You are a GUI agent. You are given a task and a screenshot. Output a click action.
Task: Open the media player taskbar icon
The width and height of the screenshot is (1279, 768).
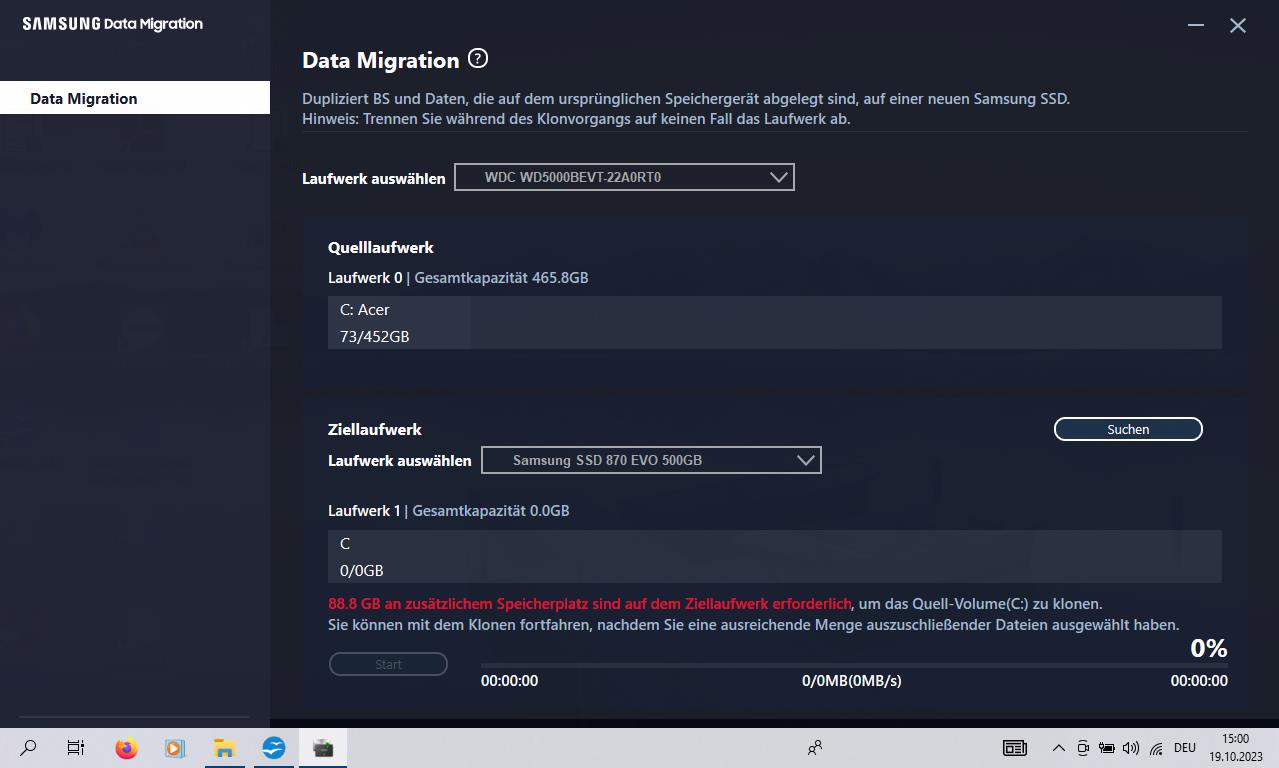175,748
